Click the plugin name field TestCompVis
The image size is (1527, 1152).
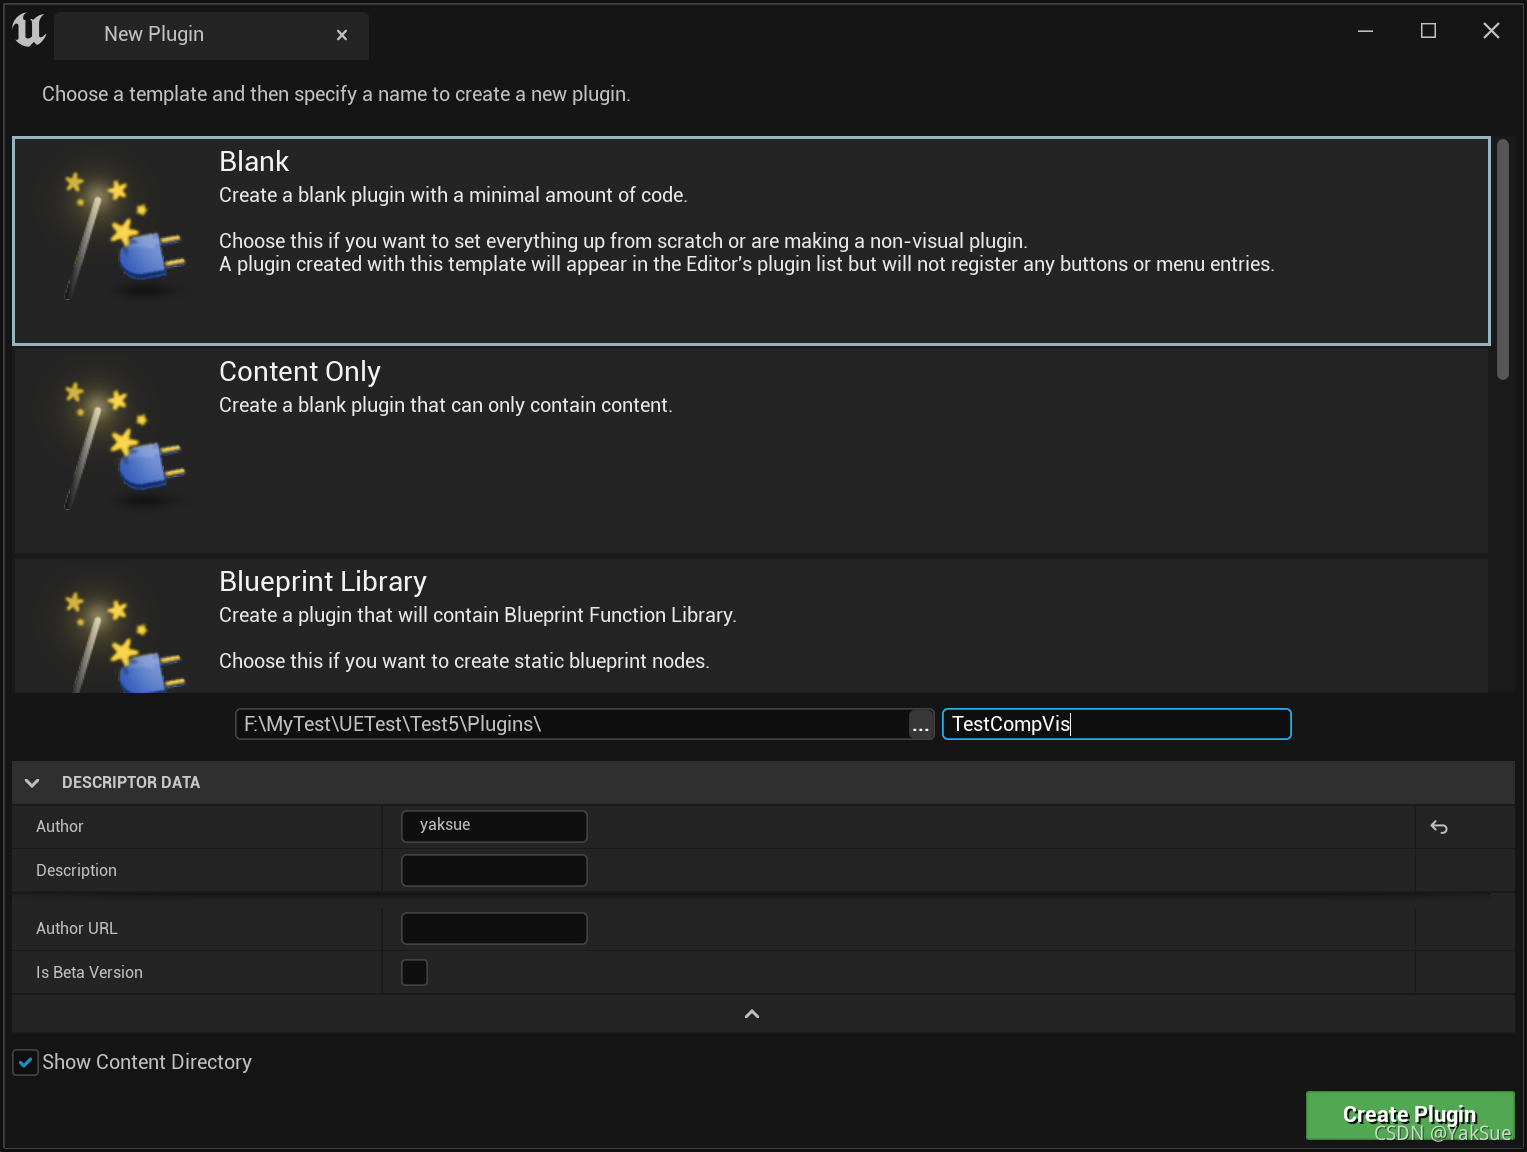point(1116,724)
